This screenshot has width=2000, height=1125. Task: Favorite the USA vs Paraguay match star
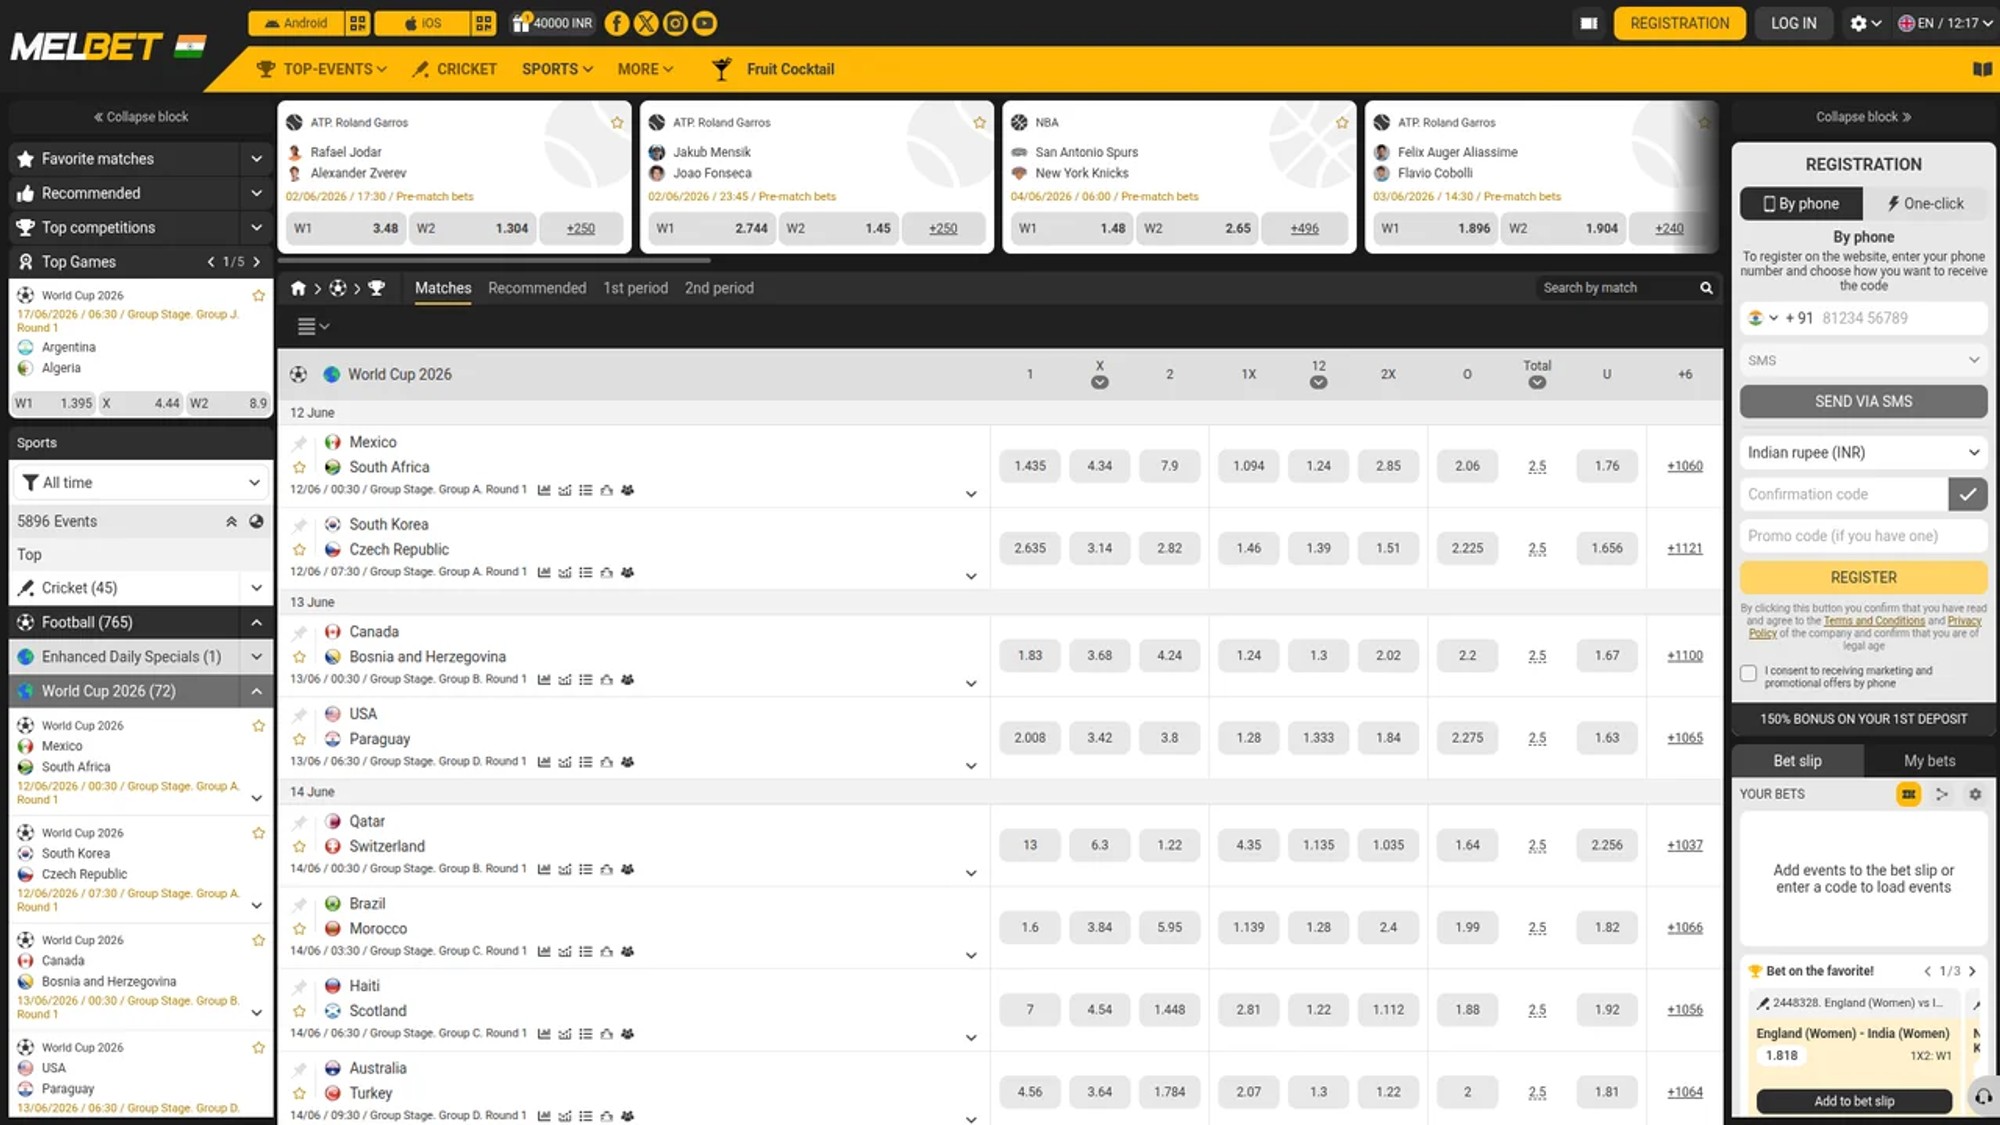point(299,739)
